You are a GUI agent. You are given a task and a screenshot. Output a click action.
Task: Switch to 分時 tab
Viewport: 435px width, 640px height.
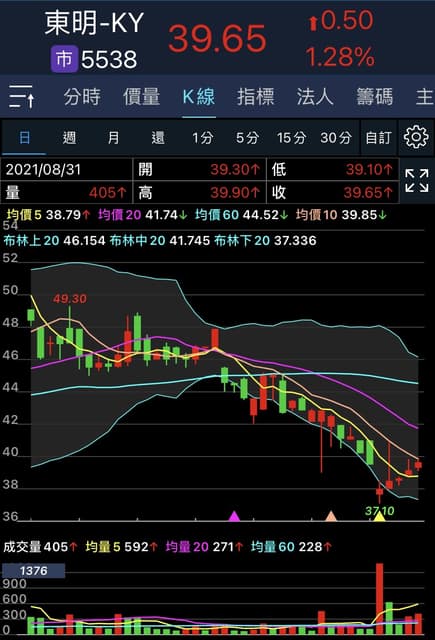[82, 97]
